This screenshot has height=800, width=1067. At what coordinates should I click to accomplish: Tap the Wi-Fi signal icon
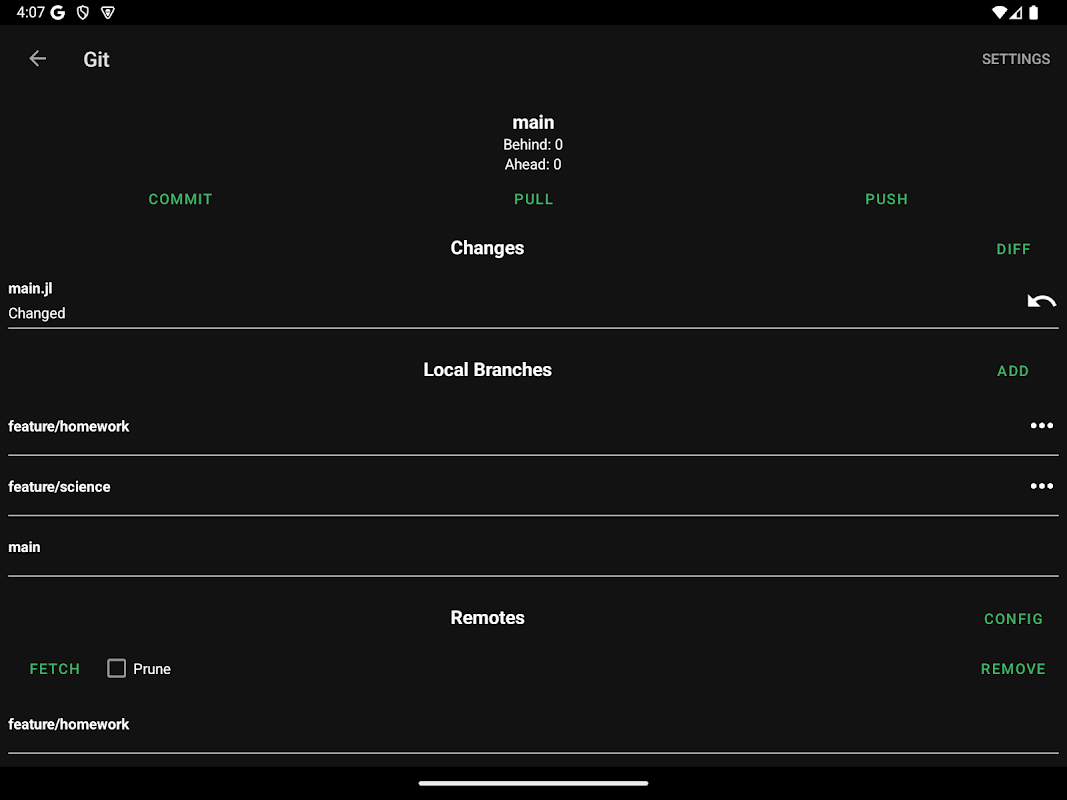tap(1000, 12)
